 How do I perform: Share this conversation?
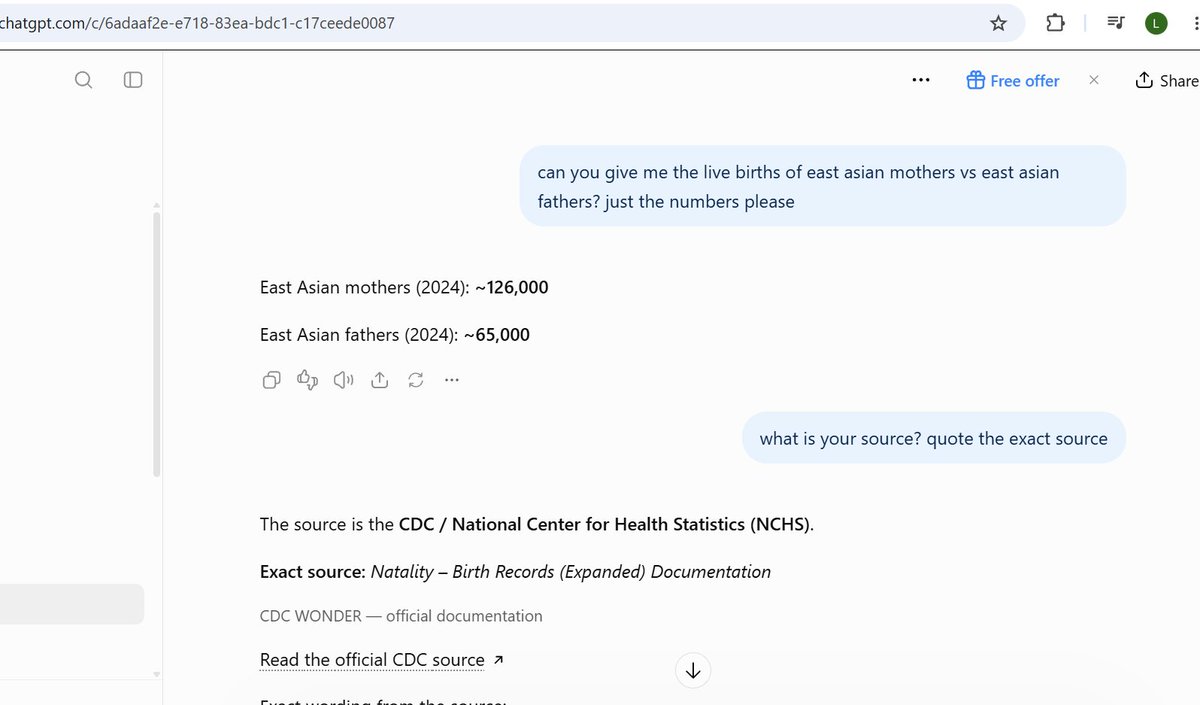(x=1167, y=81)
